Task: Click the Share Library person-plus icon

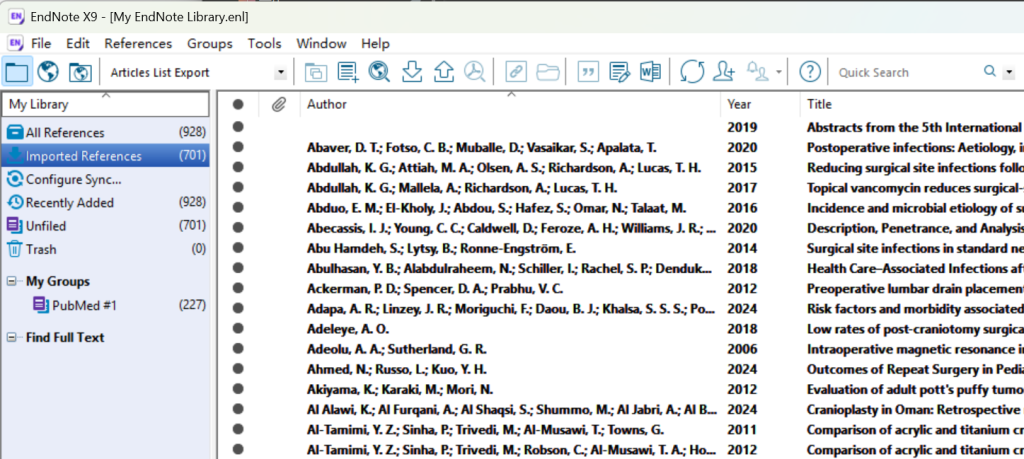Action: tap(723, 72)
